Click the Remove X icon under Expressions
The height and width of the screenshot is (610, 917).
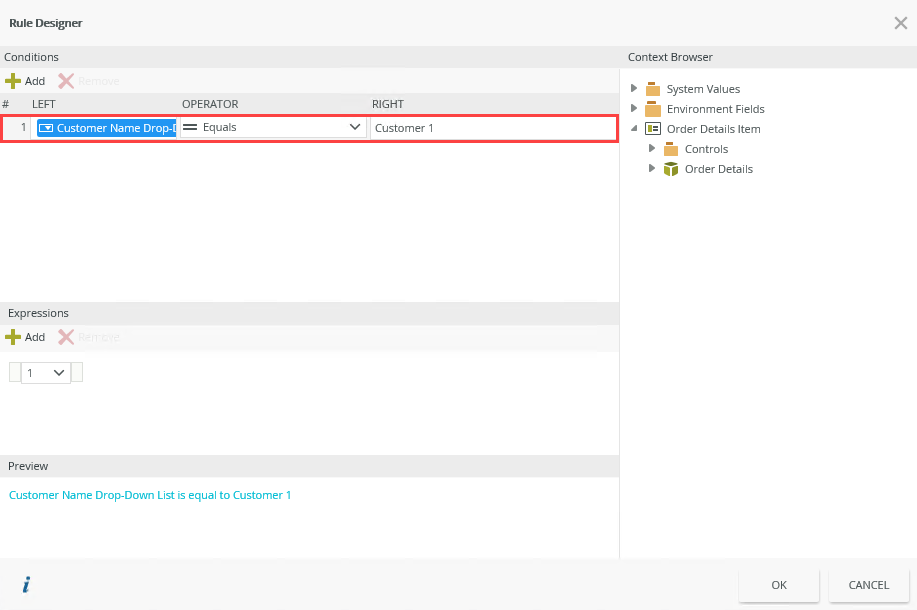66,337
